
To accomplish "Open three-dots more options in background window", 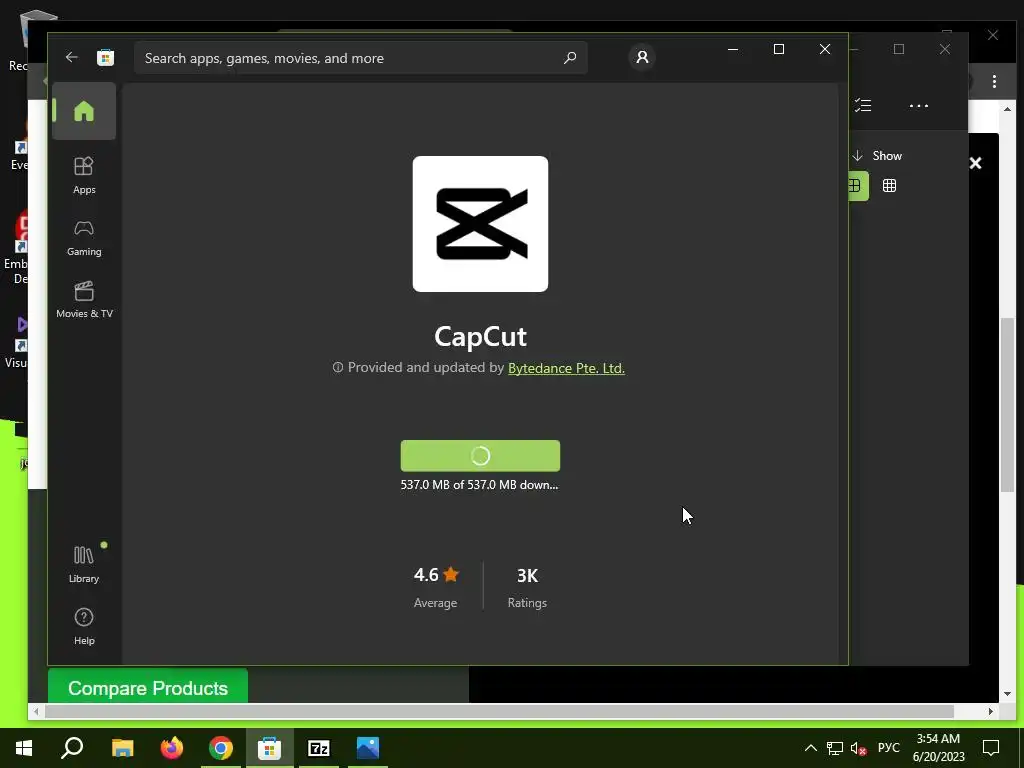I will click(918, 106).
